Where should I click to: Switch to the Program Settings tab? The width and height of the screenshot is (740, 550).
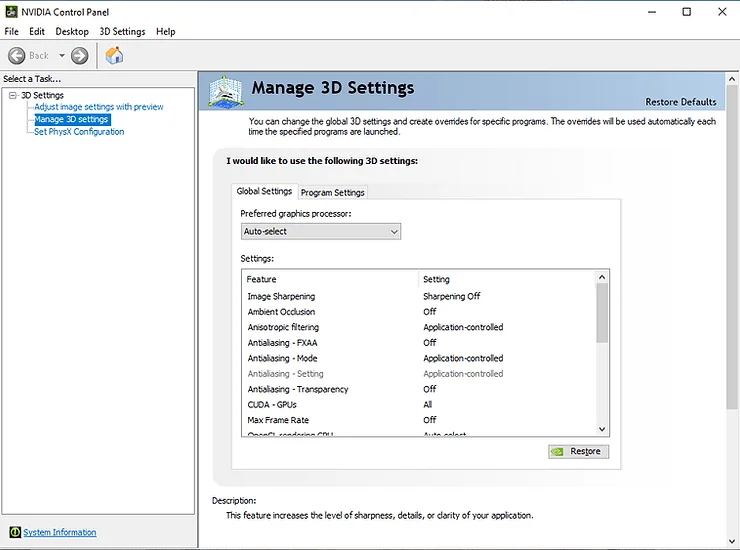tap(333, 193)
